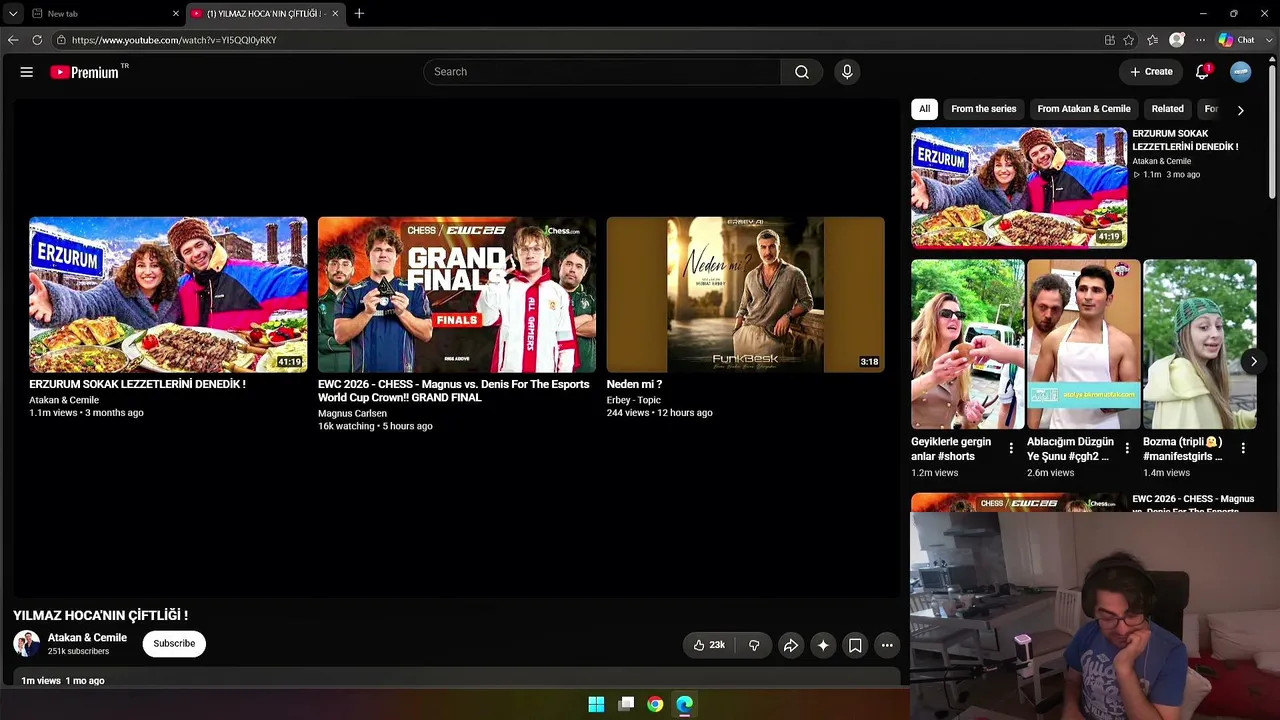Click the browser address bar URL
The height and width of the screenshot is (720, 1280).
174,40
